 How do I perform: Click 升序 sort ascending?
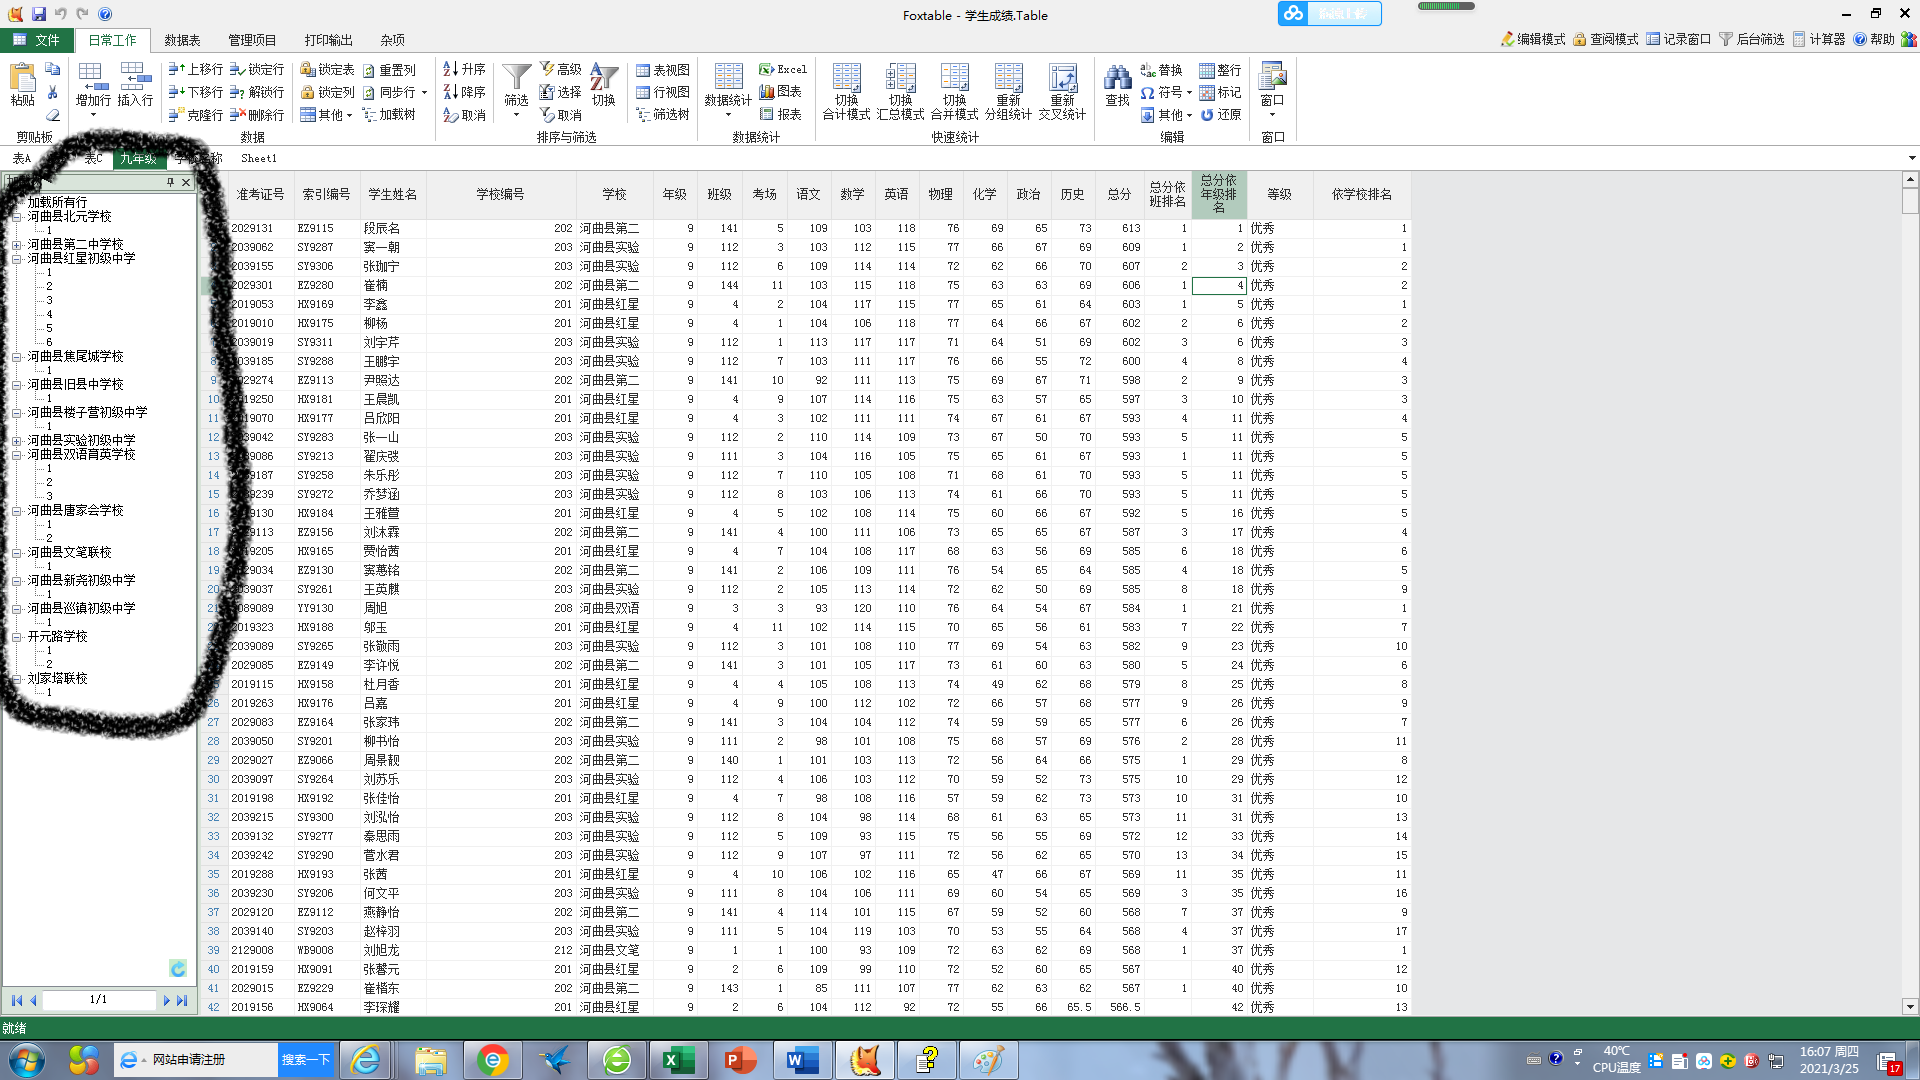click(465, 69)
